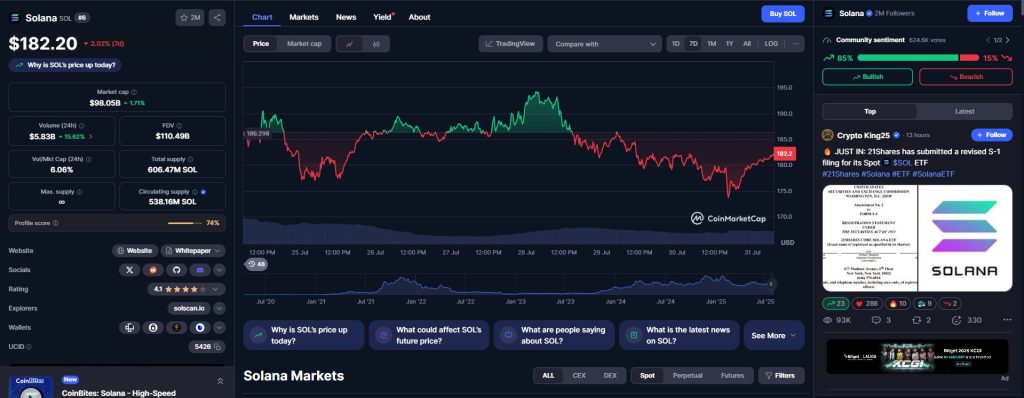This screenshot has width=1024, height=398.
Task: Expand the rating 4.1 details
Action: [x=187, y=289]
